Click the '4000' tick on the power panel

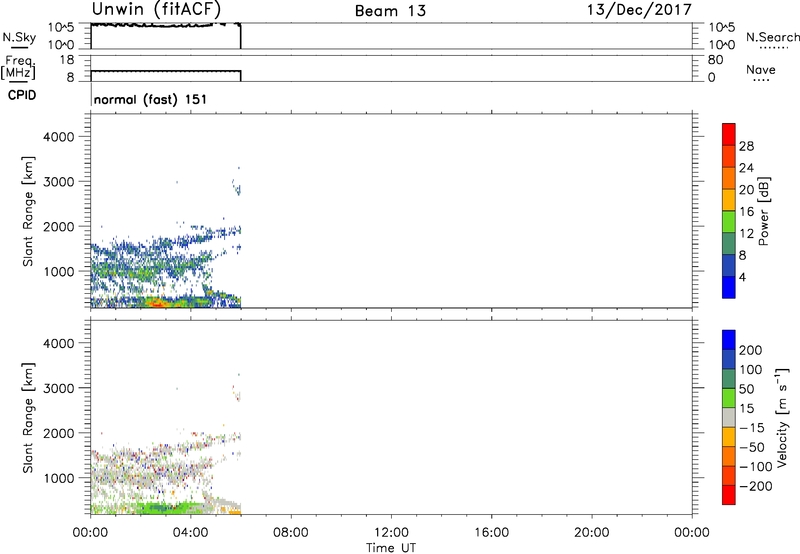pos(59,137)
